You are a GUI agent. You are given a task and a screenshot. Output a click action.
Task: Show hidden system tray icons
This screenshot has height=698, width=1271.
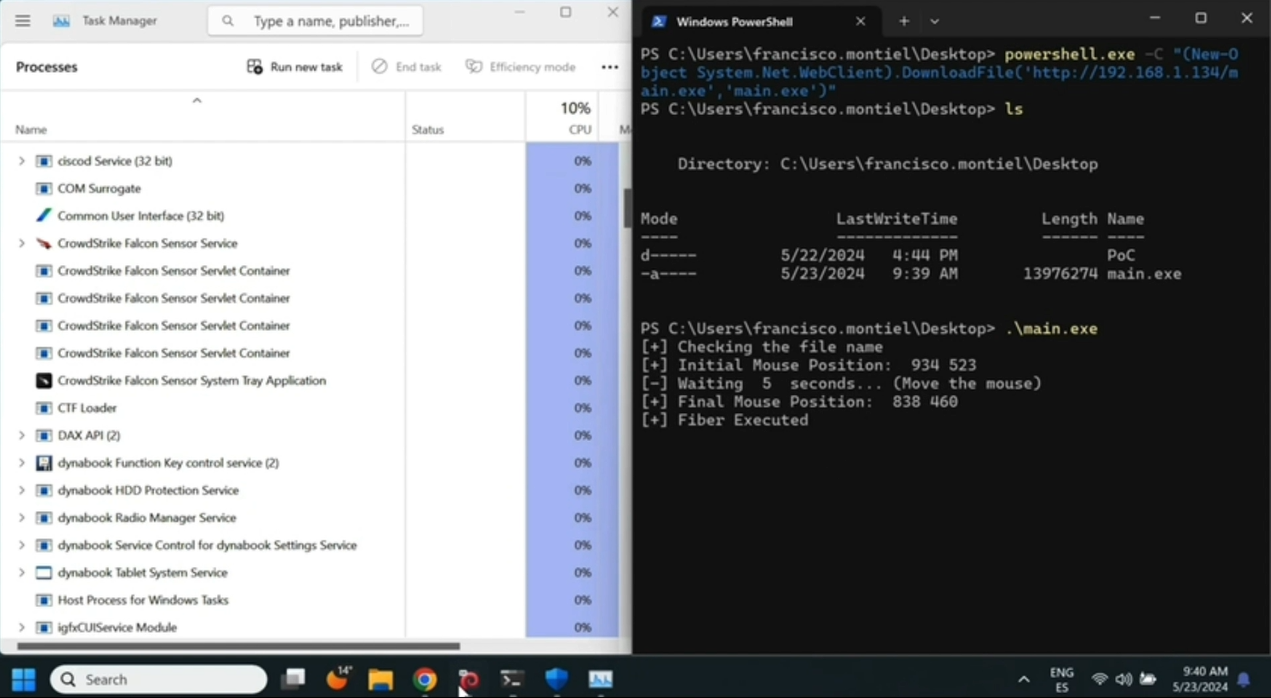[1023, 680]
